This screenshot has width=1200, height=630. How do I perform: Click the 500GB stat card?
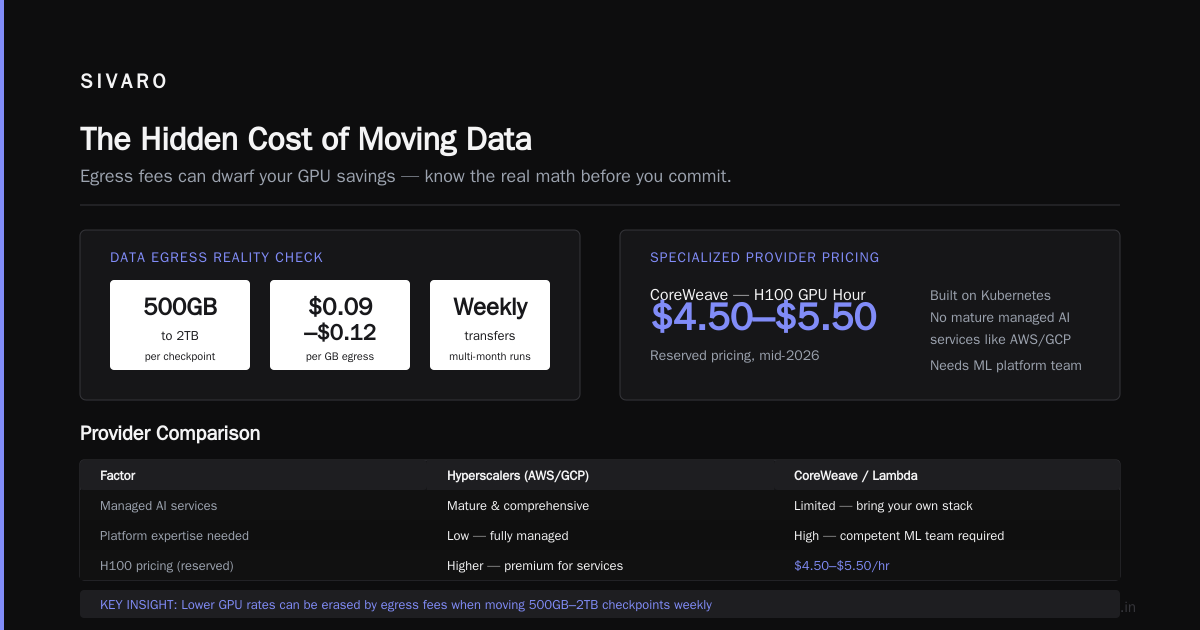pos(180,325)
